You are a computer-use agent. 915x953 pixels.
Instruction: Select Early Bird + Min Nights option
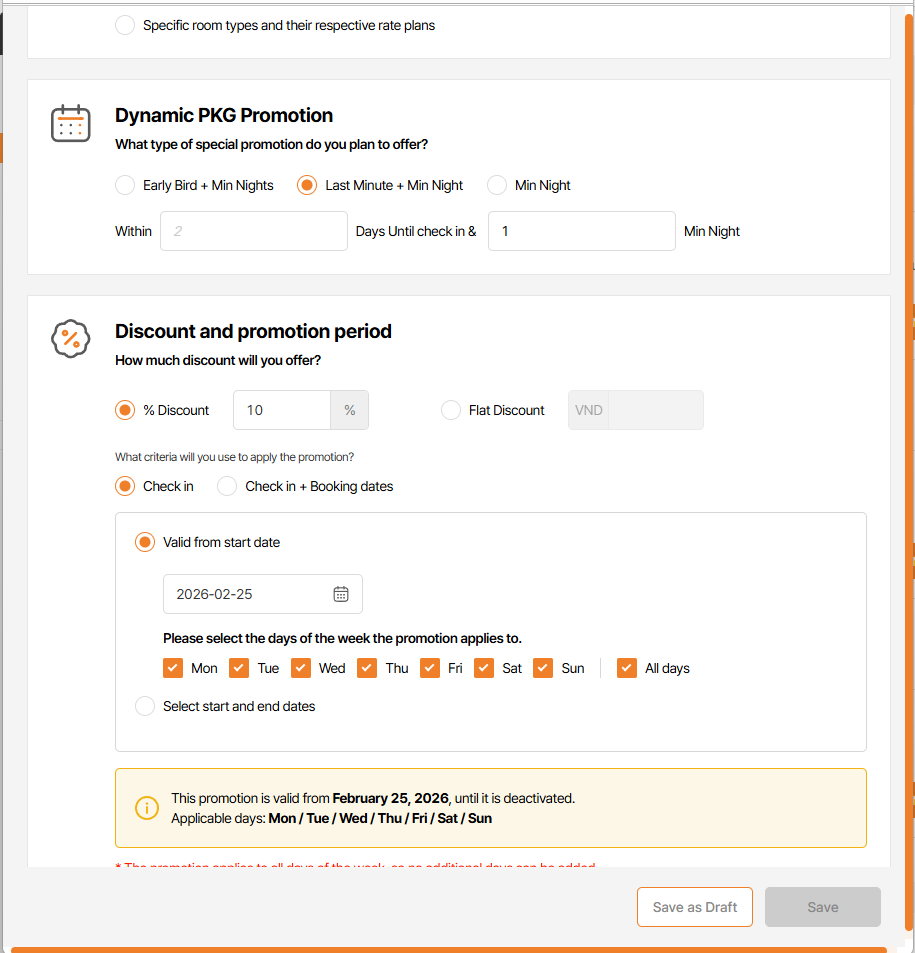[x=125, y=185]
